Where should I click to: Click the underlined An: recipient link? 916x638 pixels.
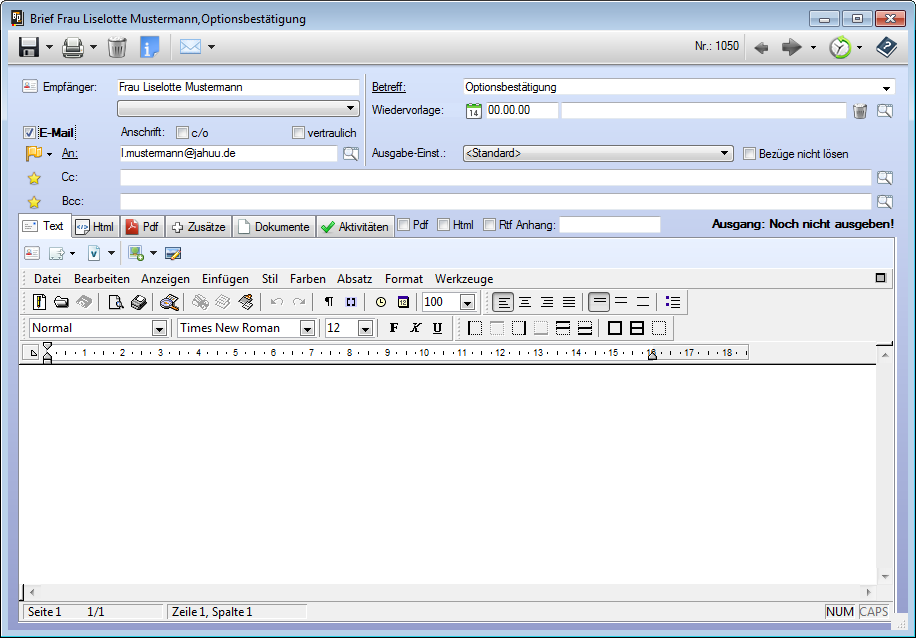click(70, 154)
